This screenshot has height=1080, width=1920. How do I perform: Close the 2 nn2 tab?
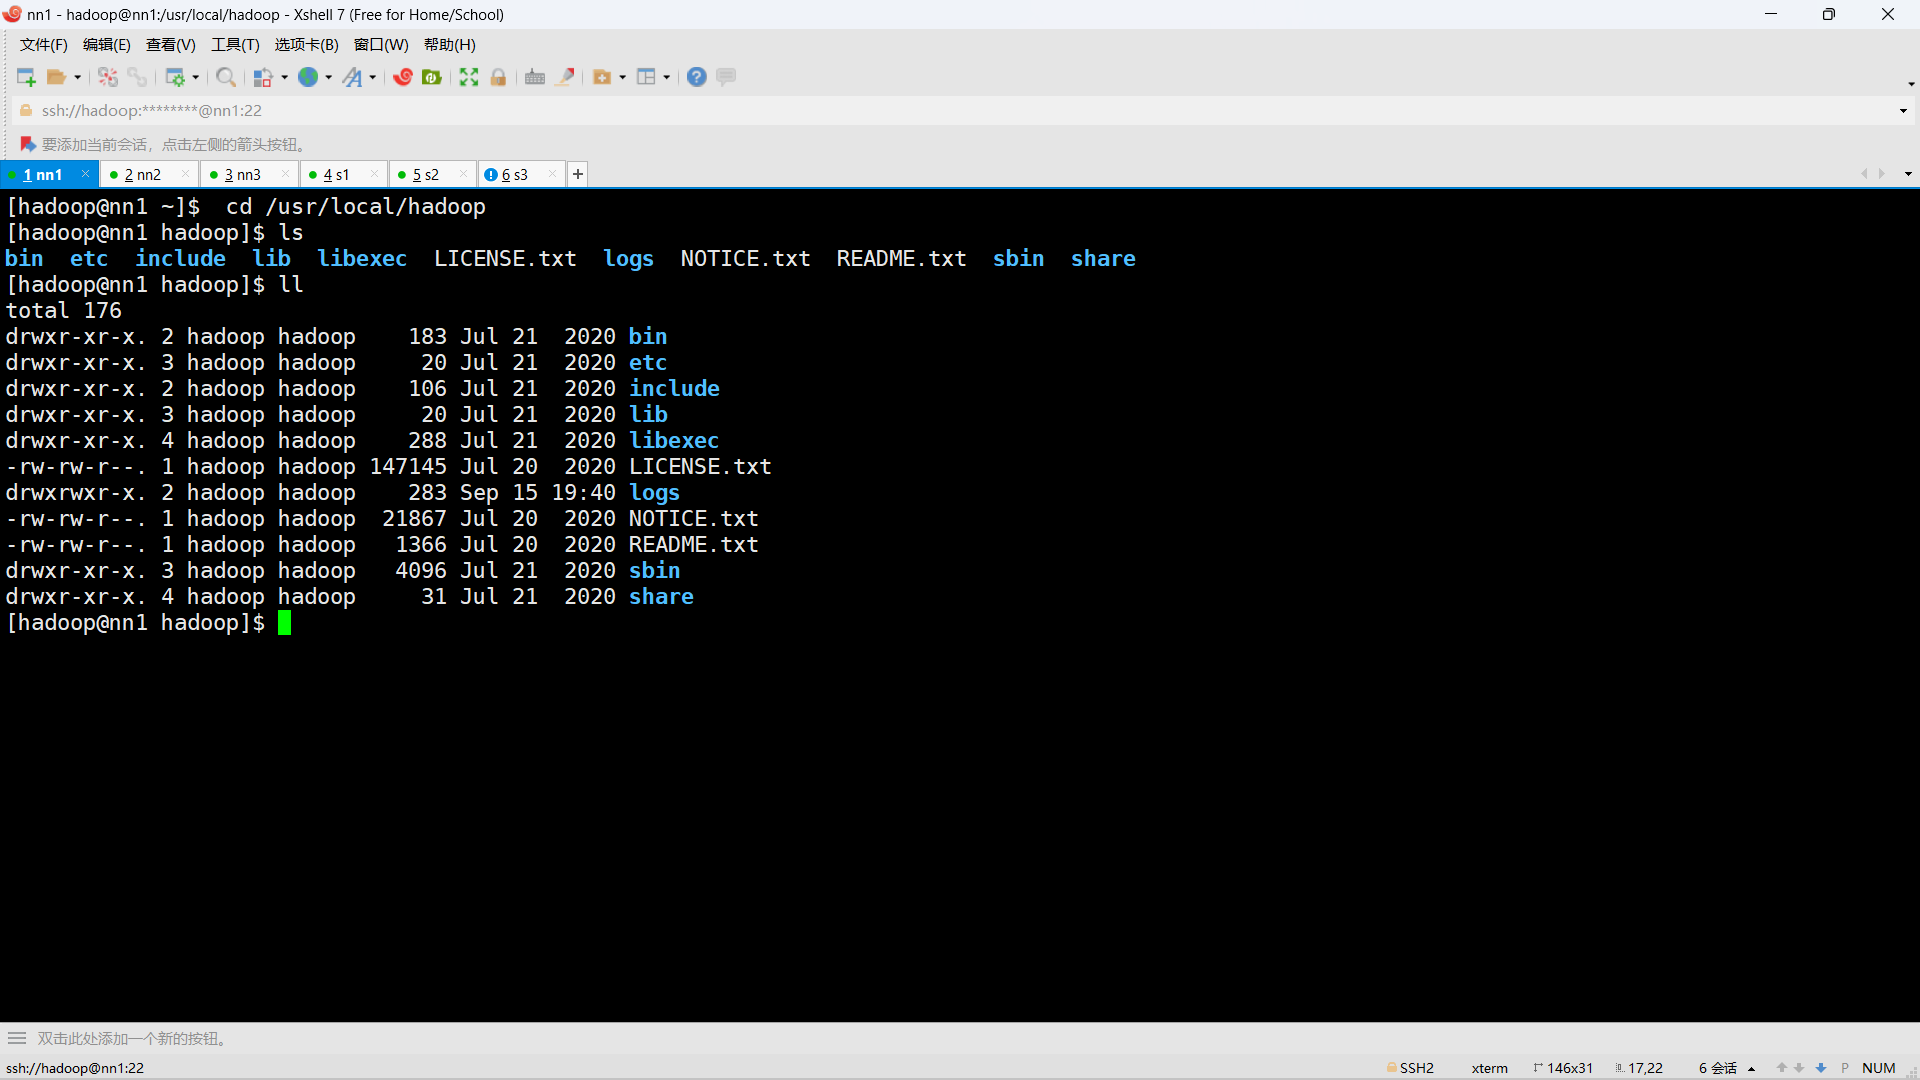coord(185,174)
